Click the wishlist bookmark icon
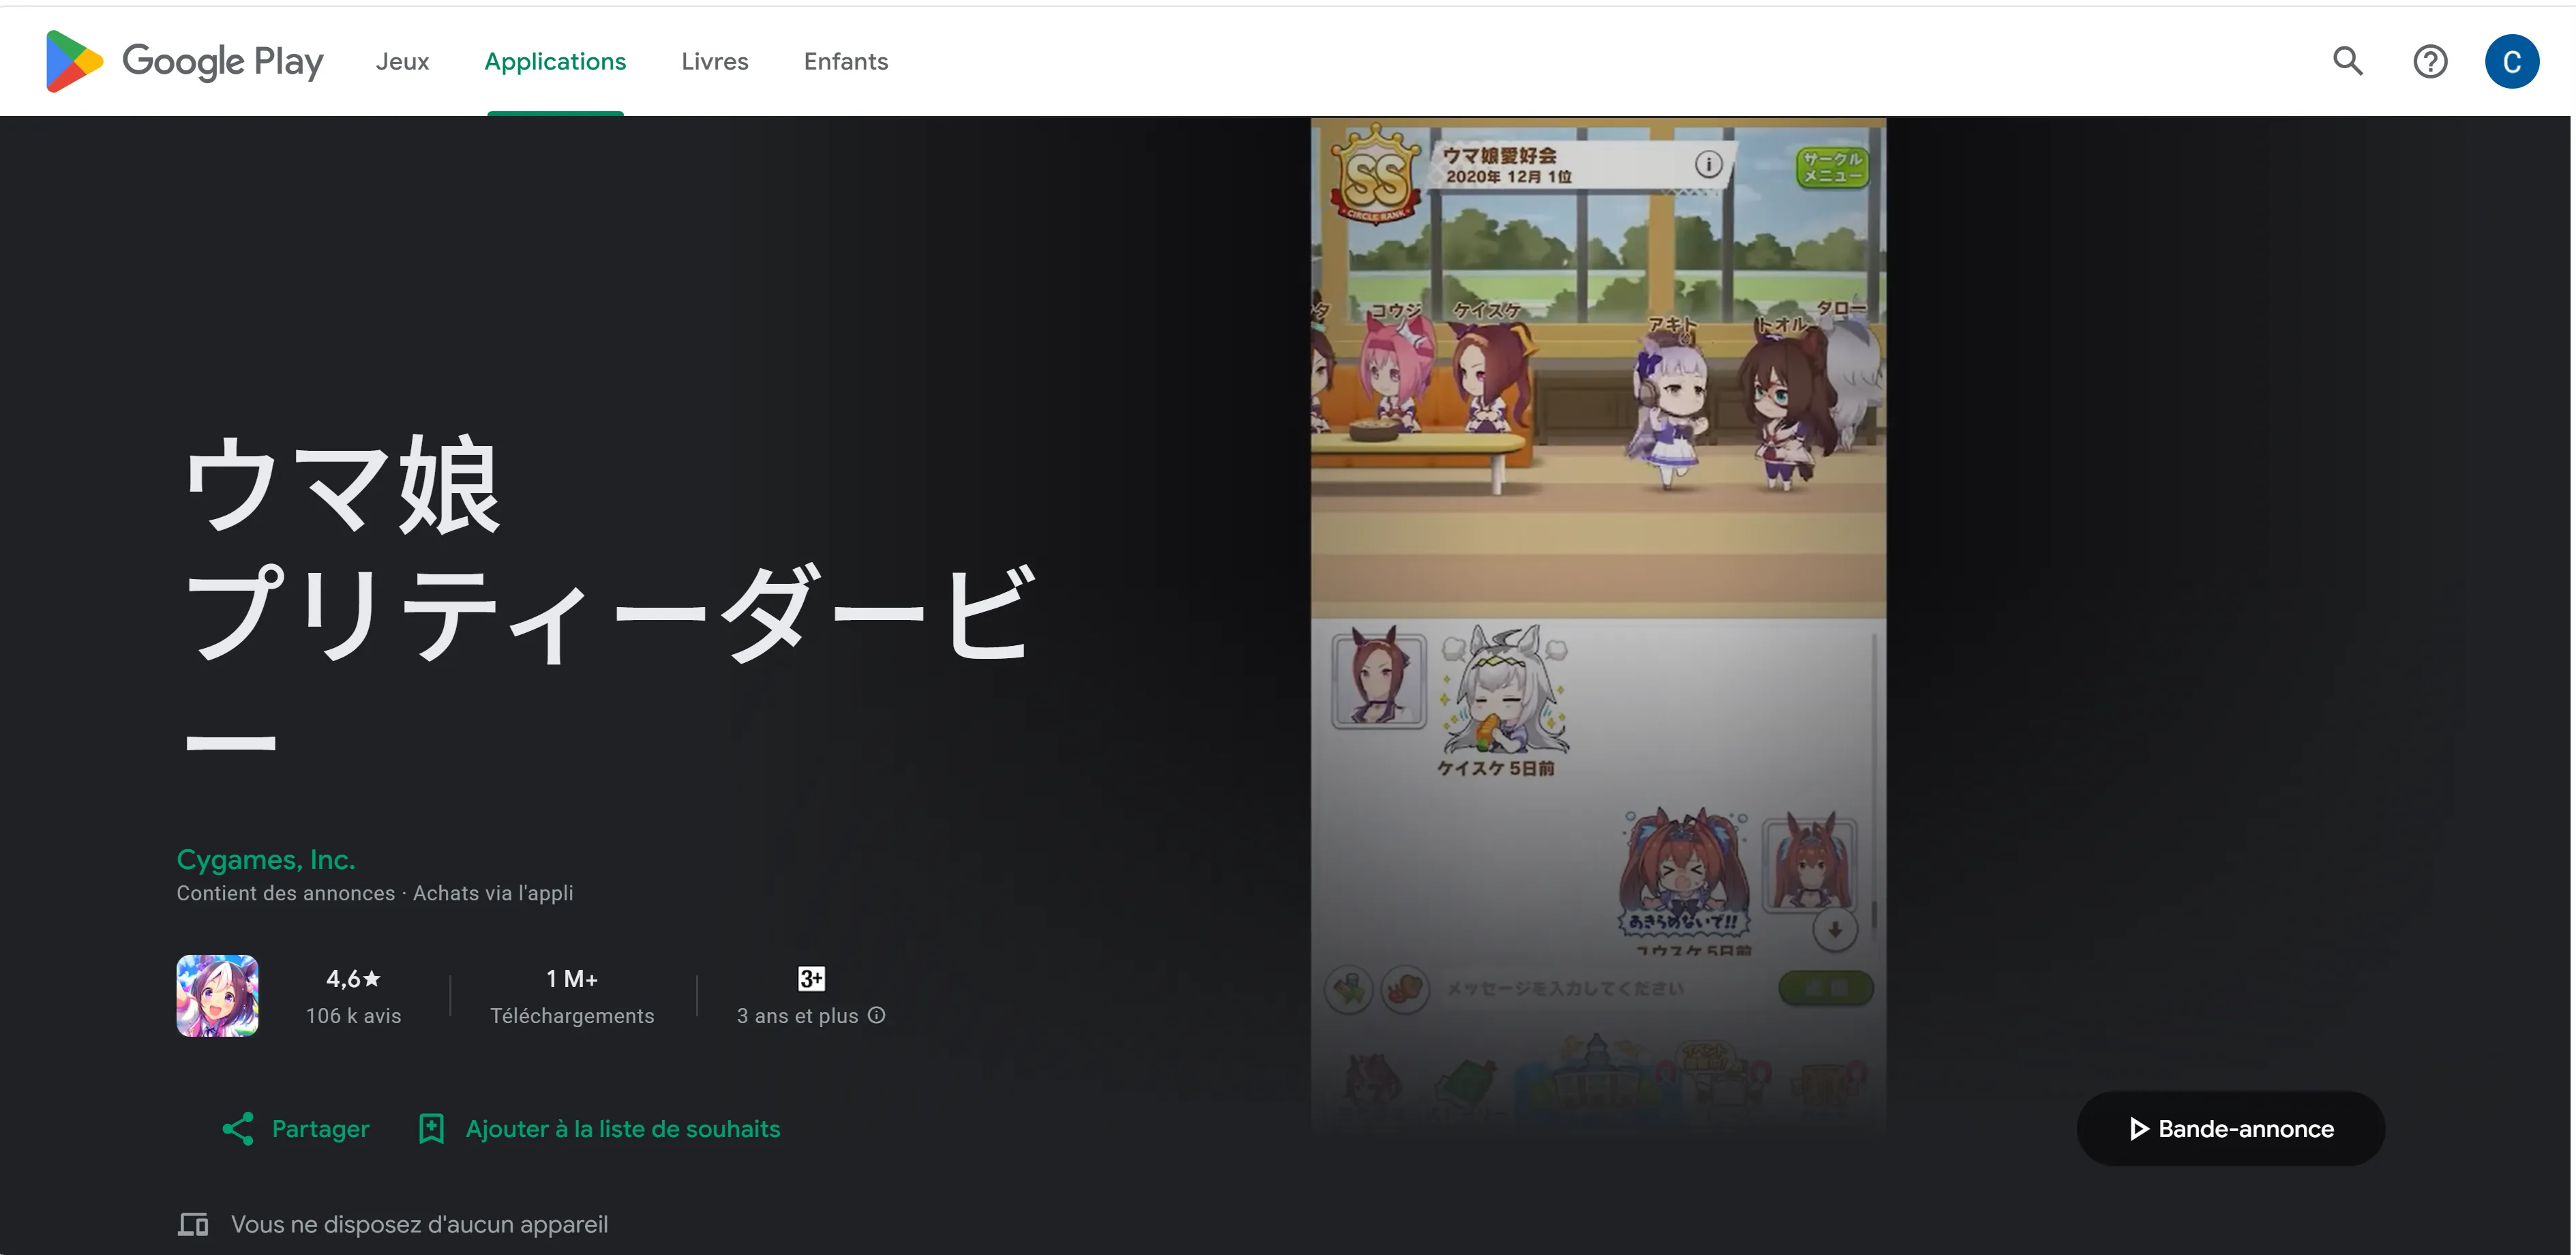 coord(431,1129)
